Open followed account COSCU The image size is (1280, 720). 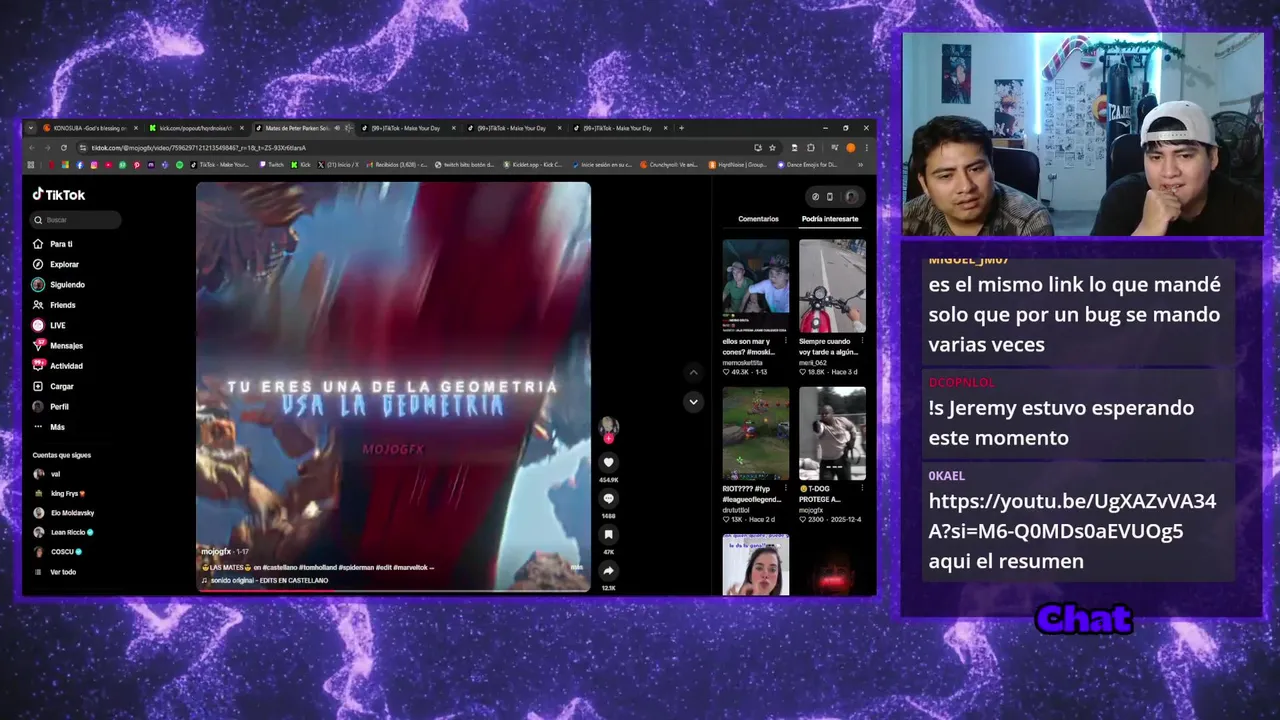pyautogui.click(x=58, y=552)
